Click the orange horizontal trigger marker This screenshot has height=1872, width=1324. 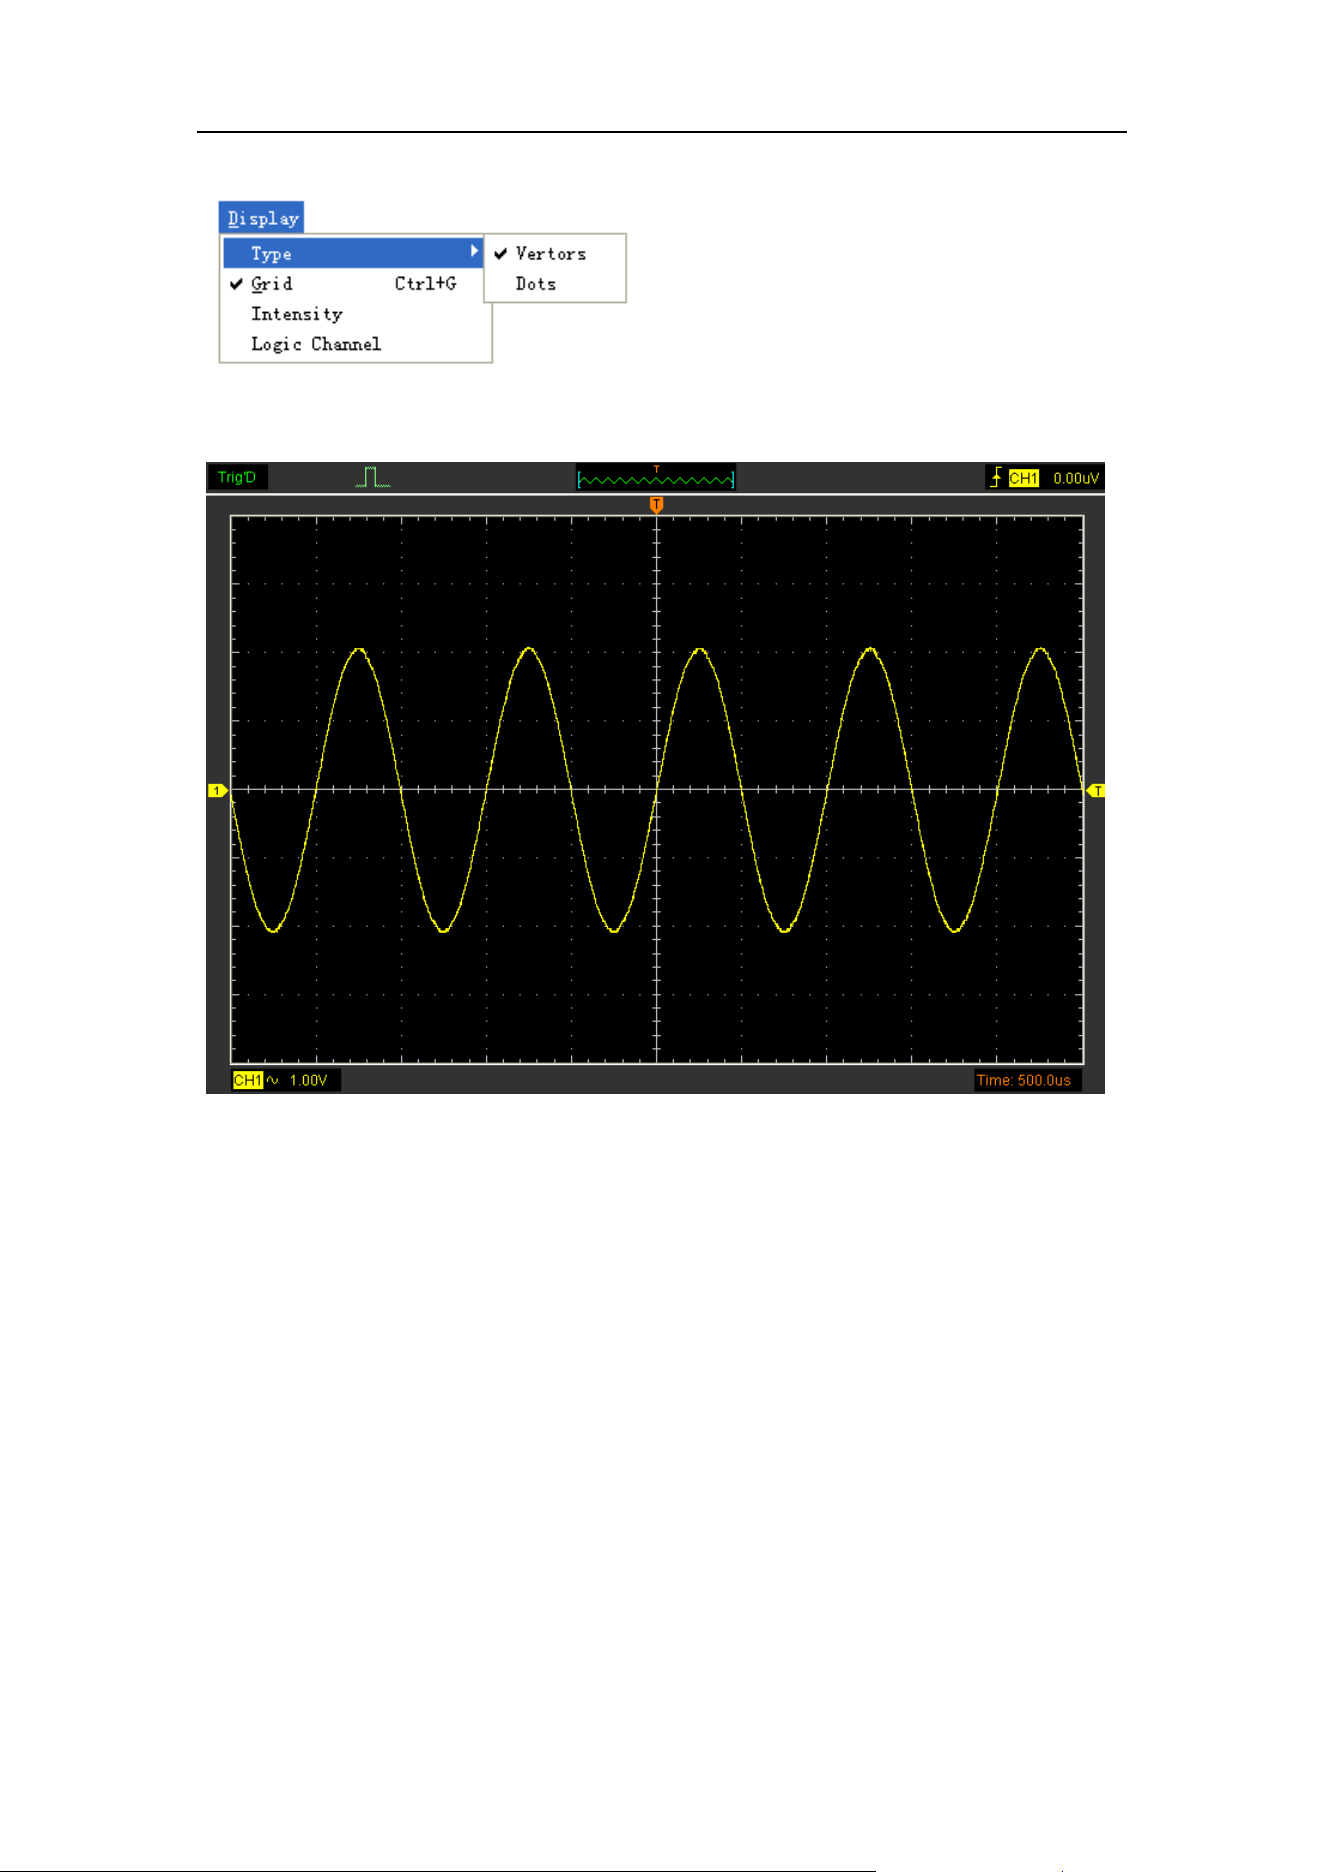pyautogui.click(x=656, y=505)
